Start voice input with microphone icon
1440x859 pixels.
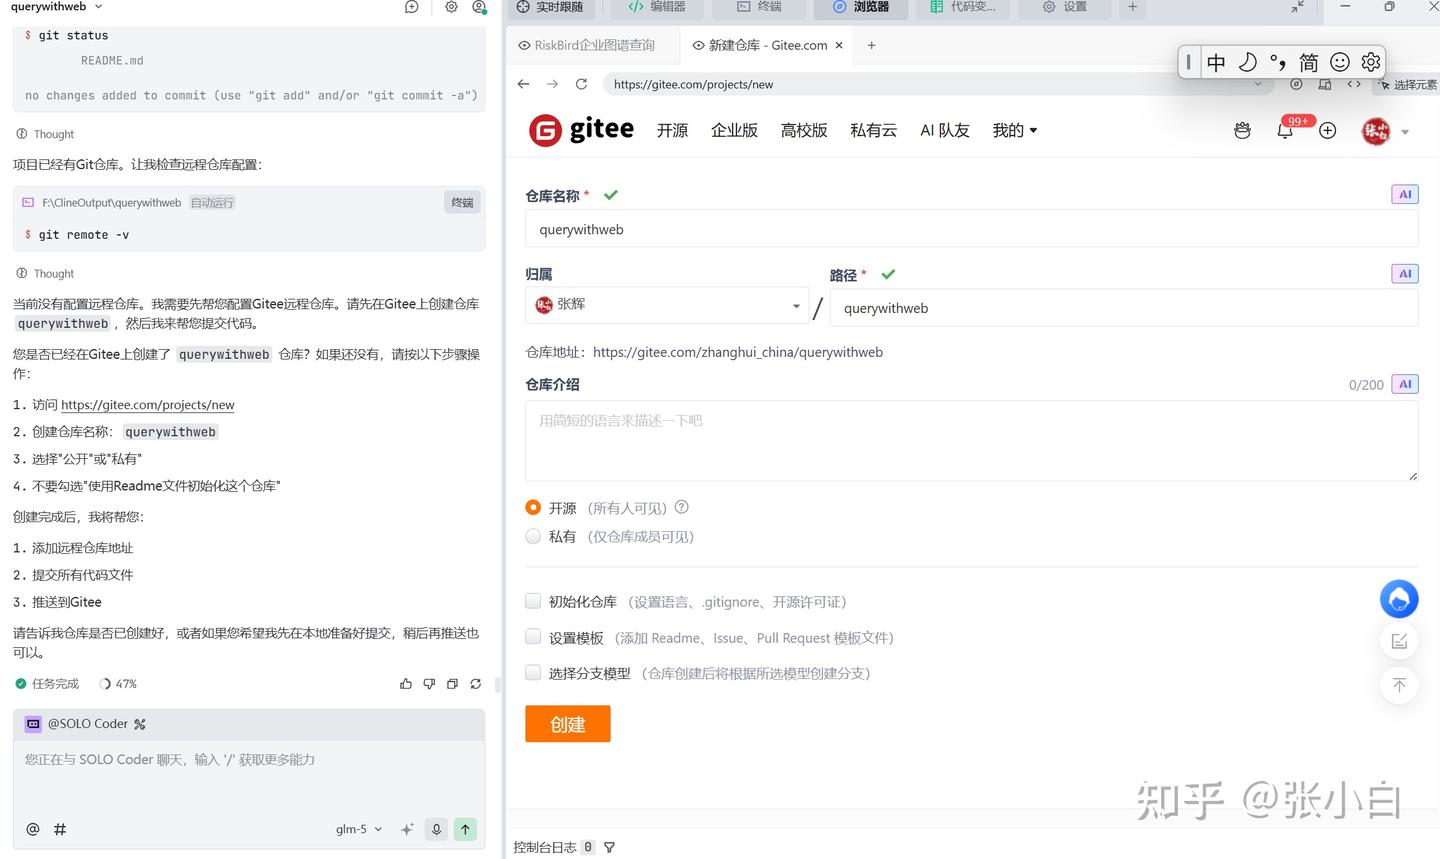[436, 829]
